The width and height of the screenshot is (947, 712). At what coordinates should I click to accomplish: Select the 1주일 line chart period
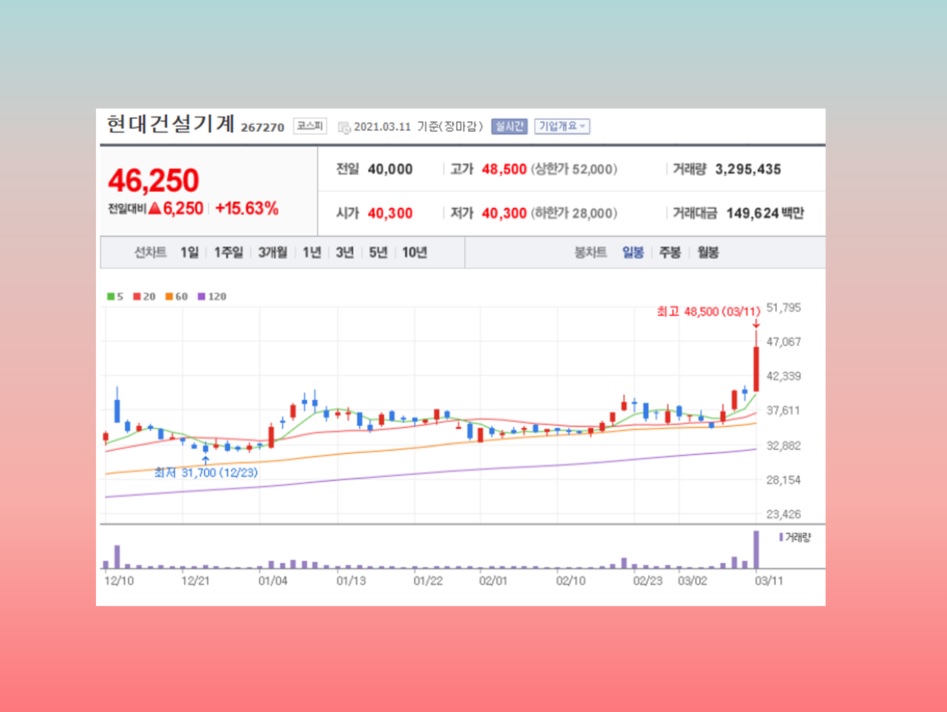coord(228,252)
